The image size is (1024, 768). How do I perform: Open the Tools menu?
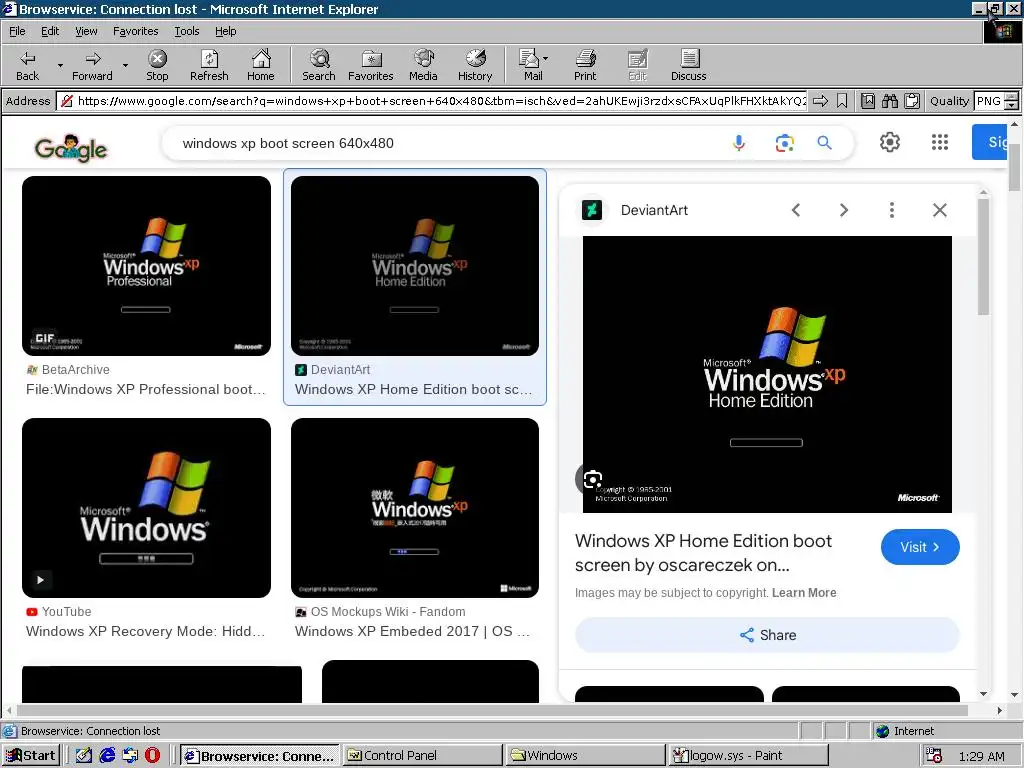[x=186, y=31]
